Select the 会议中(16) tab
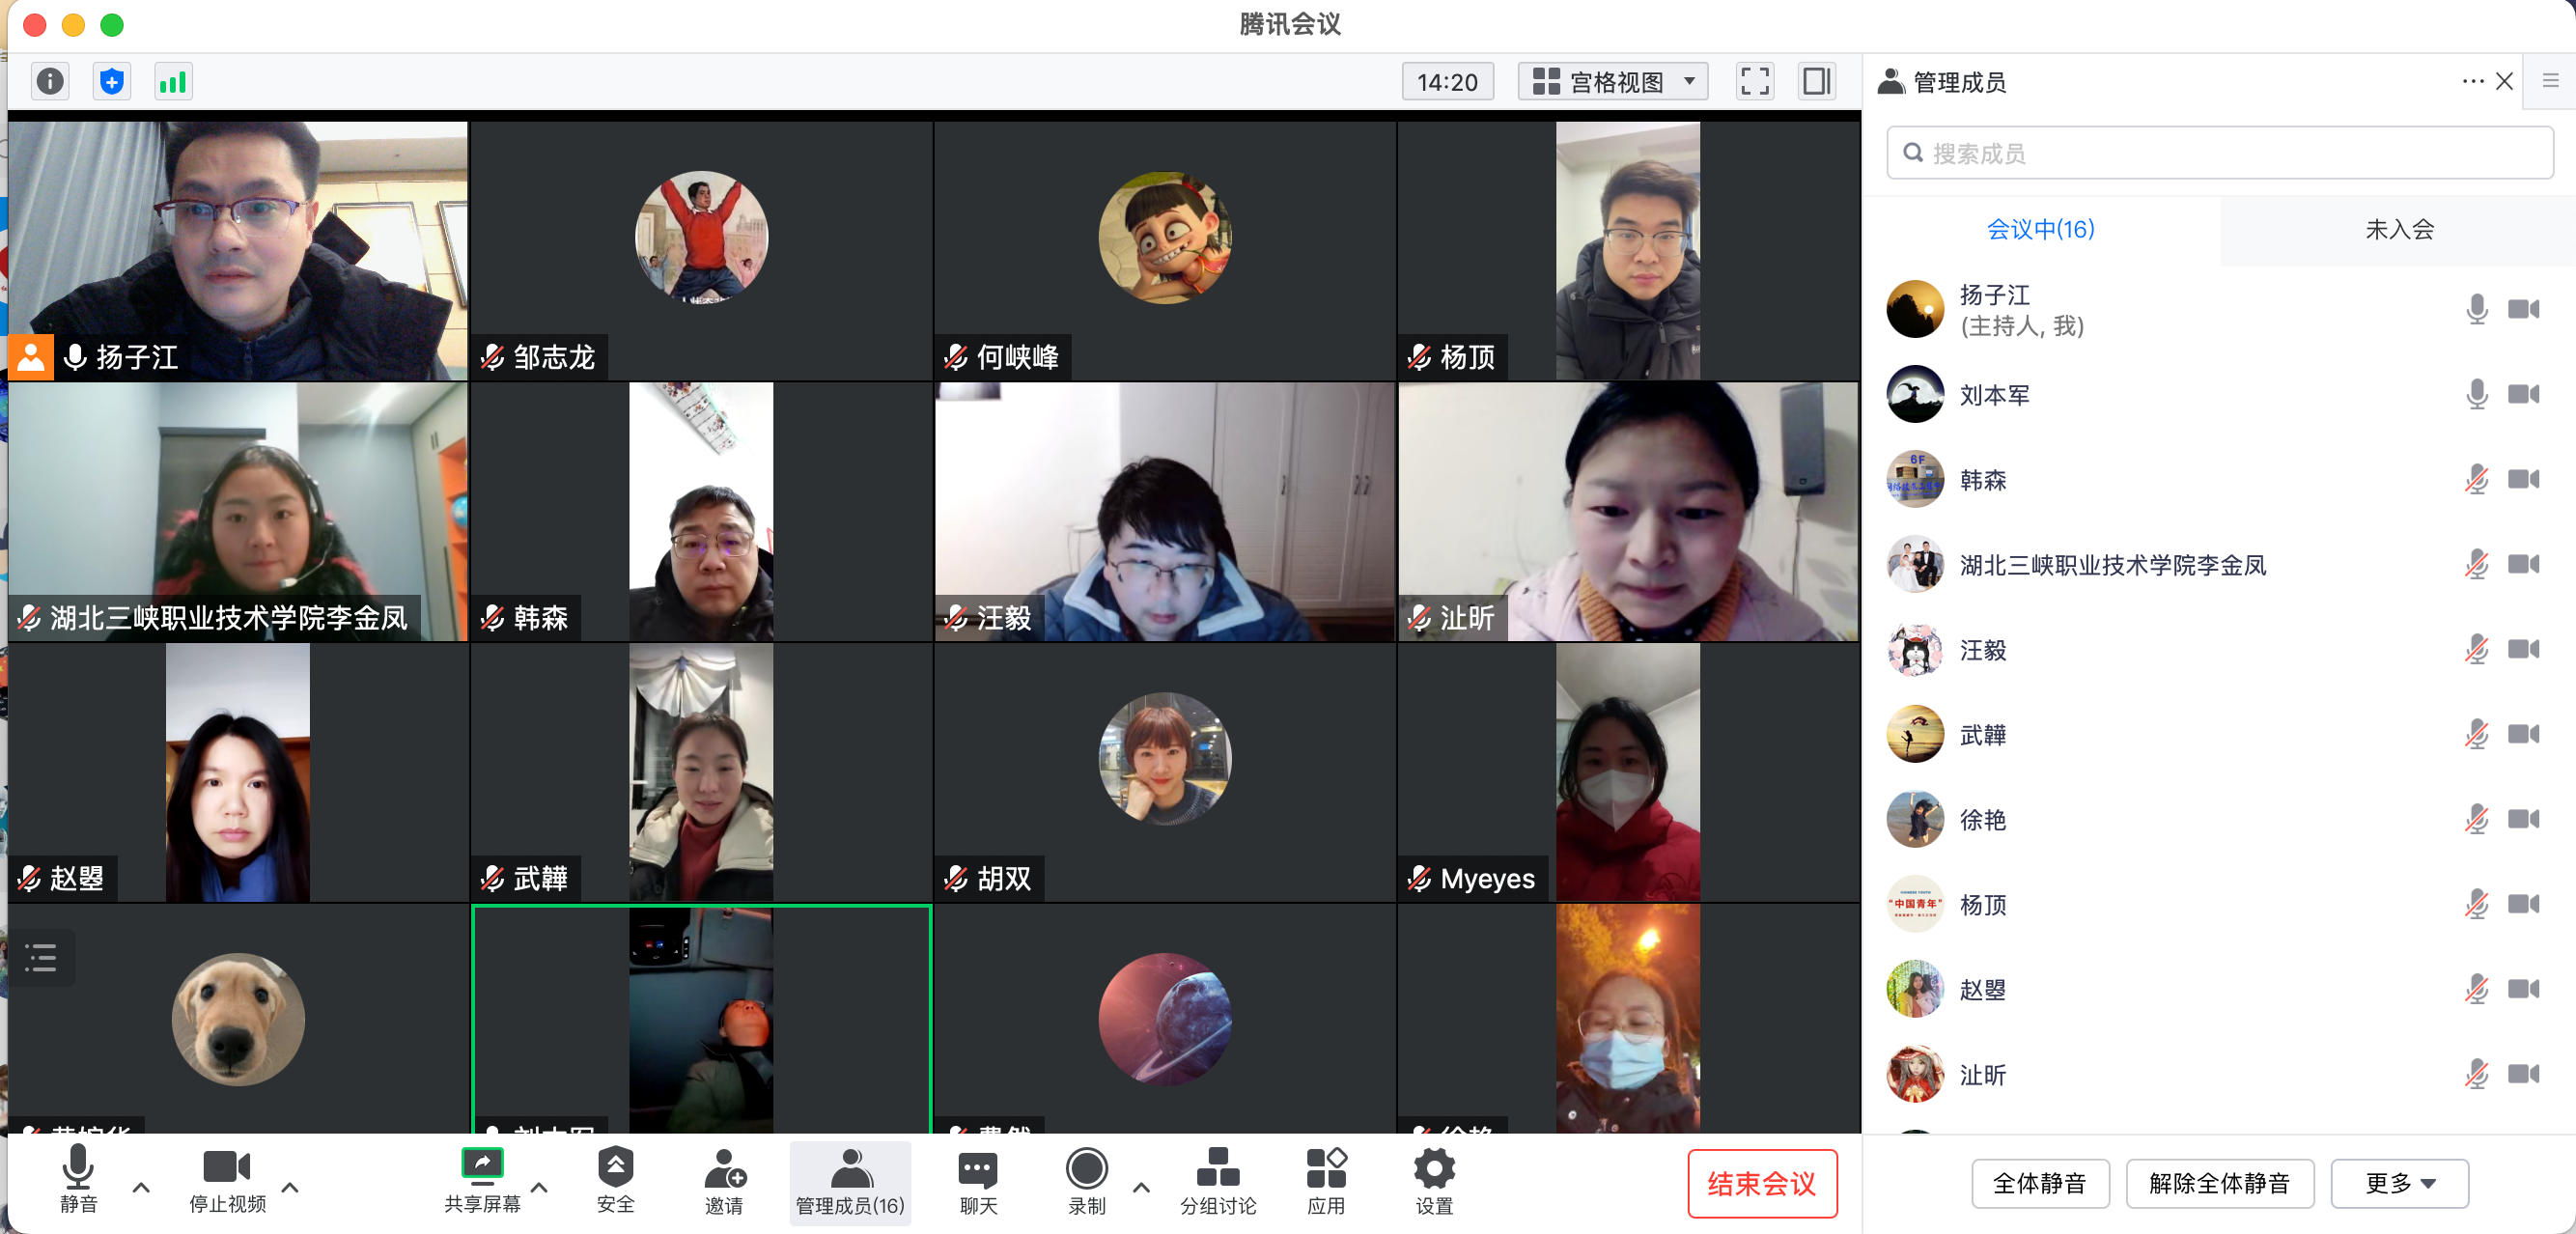Screen dimensions: 2576x1234 tap(2040, 229)
